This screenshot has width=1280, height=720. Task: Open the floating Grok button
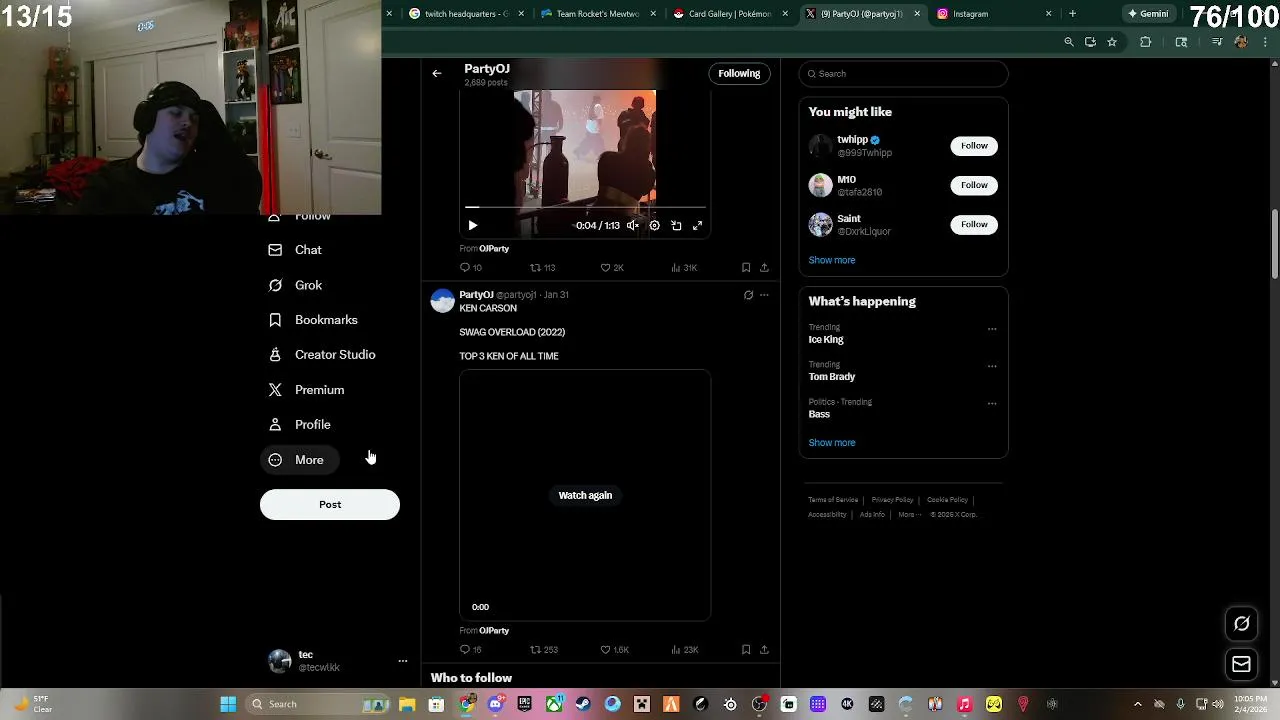point(1241,624)
